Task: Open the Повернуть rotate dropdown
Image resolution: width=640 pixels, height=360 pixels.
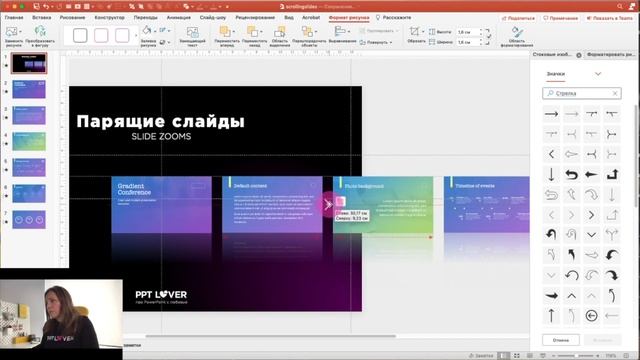Action: coord(376,42)
